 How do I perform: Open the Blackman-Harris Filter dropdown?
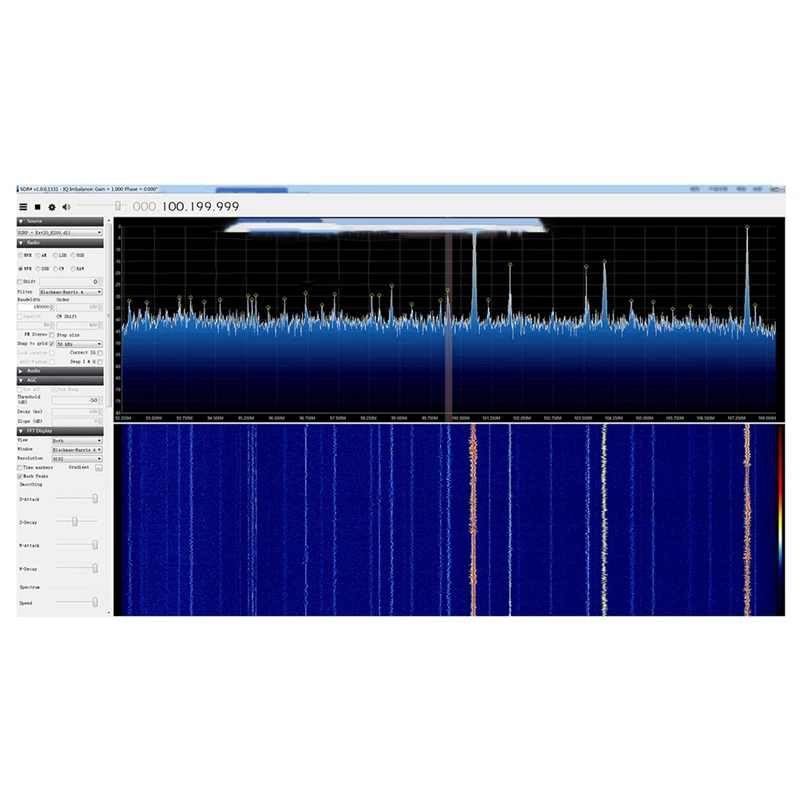[72, 291]
